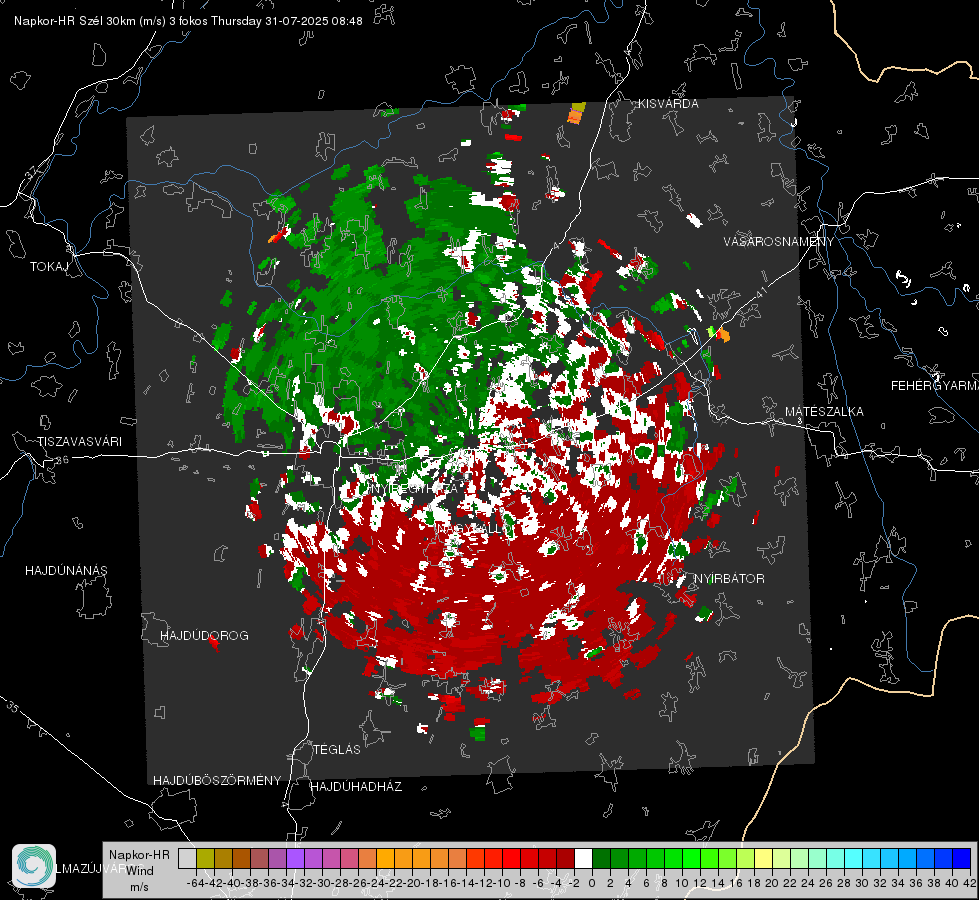Select the bright green swatch between 10 and 12
979x900 pixels.
click(692, 858)
